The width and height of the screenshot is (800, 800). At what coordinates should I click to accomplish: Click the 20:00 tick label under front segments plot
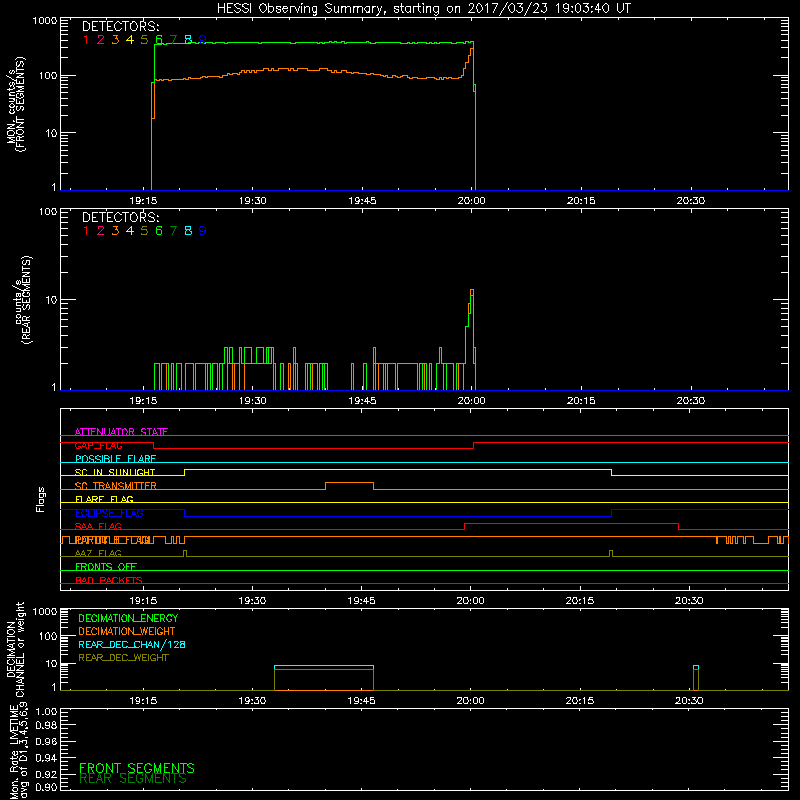(471, 201)
